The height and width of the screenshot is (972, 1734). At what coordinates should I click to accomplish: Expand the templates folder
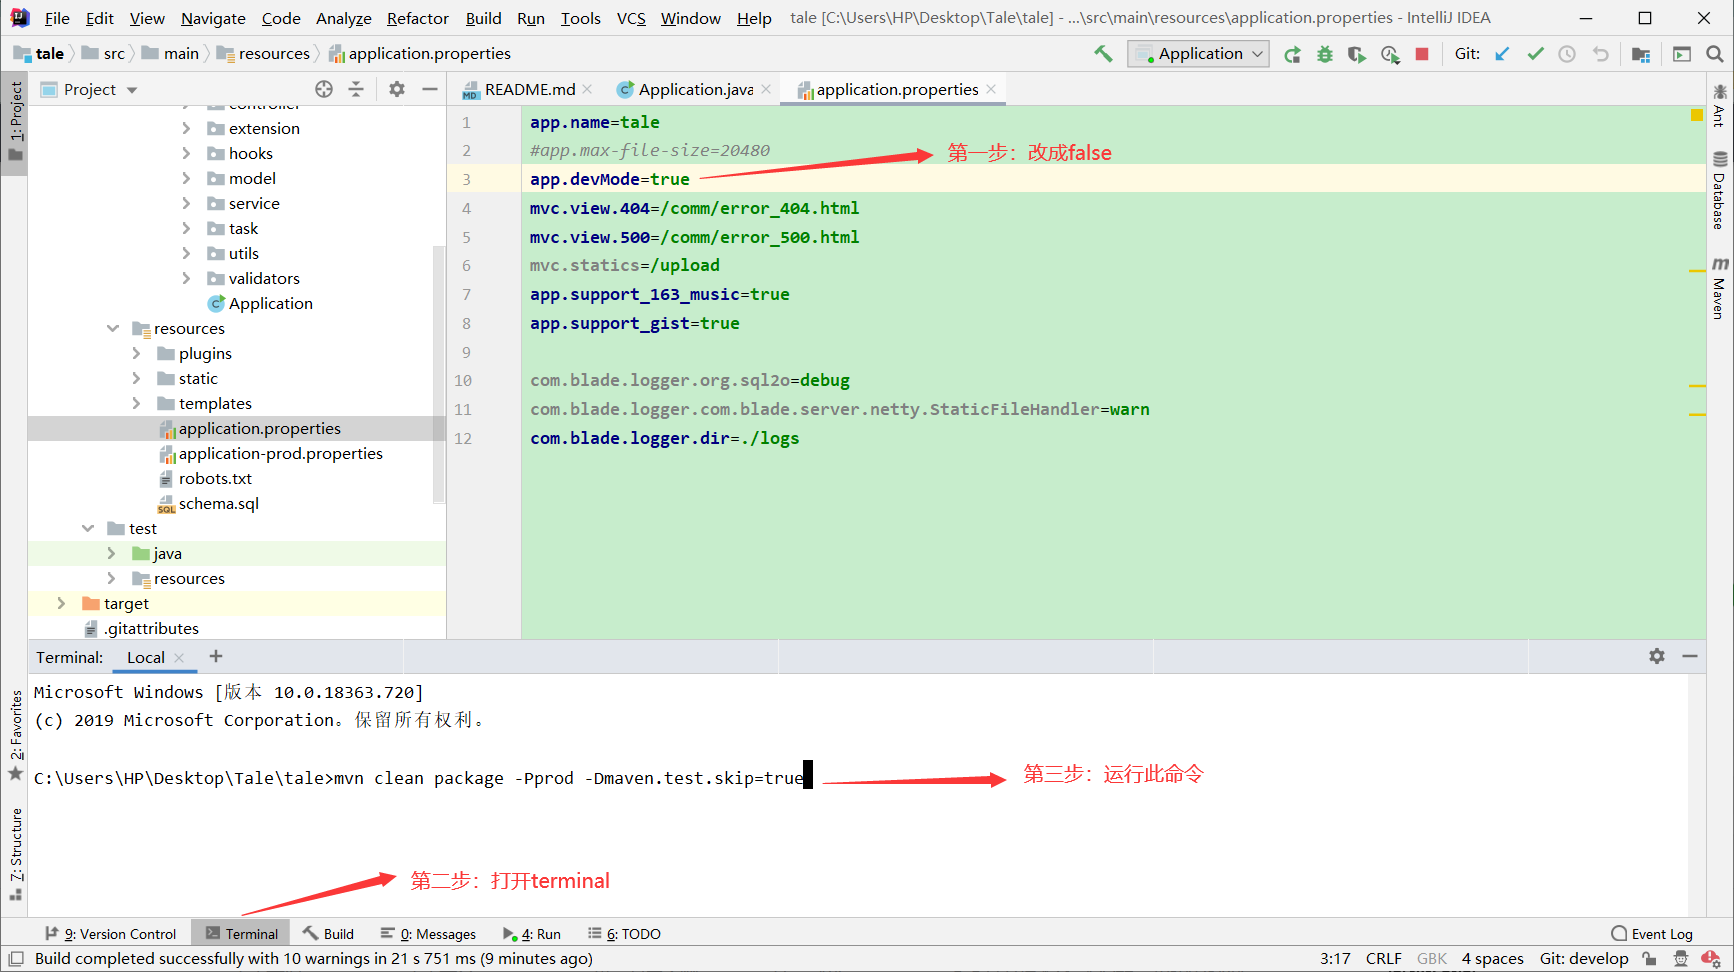pos(136,403)
